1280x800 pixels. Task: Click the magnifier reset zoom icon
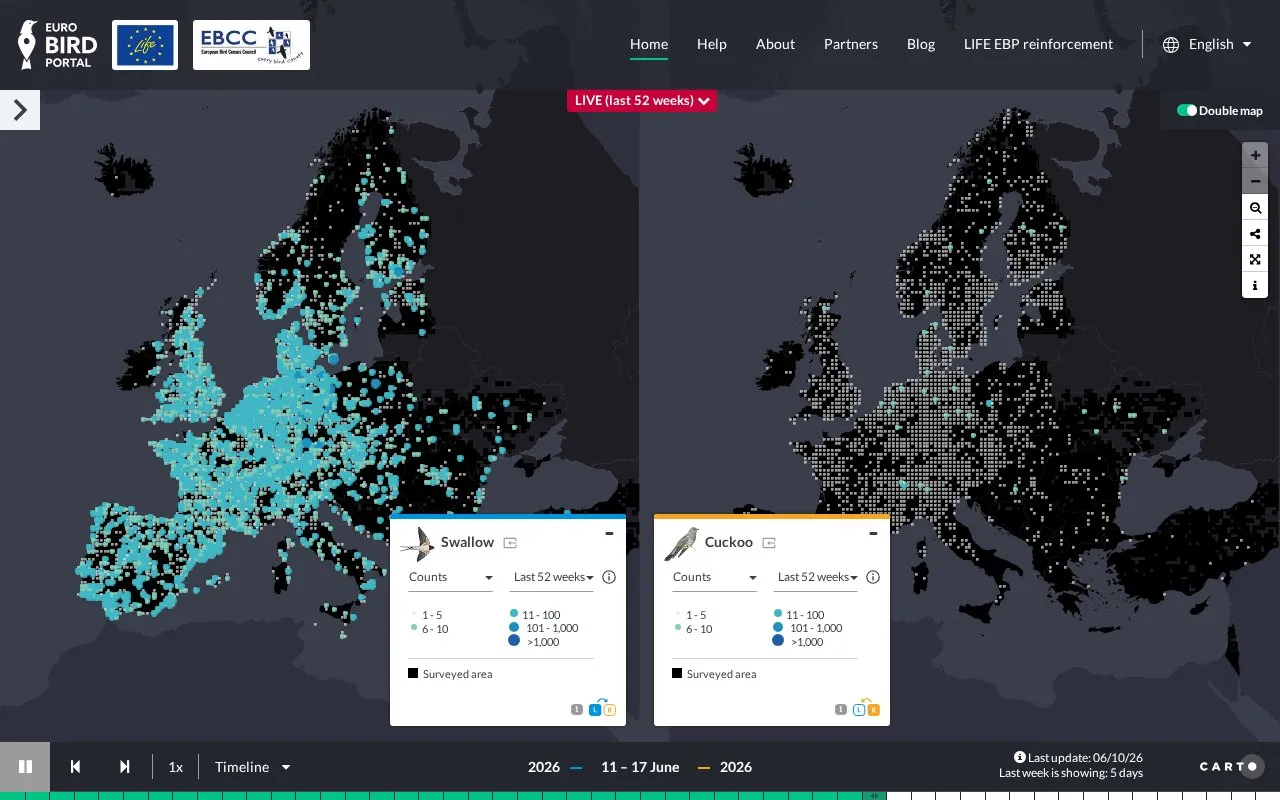(1255, 208)
